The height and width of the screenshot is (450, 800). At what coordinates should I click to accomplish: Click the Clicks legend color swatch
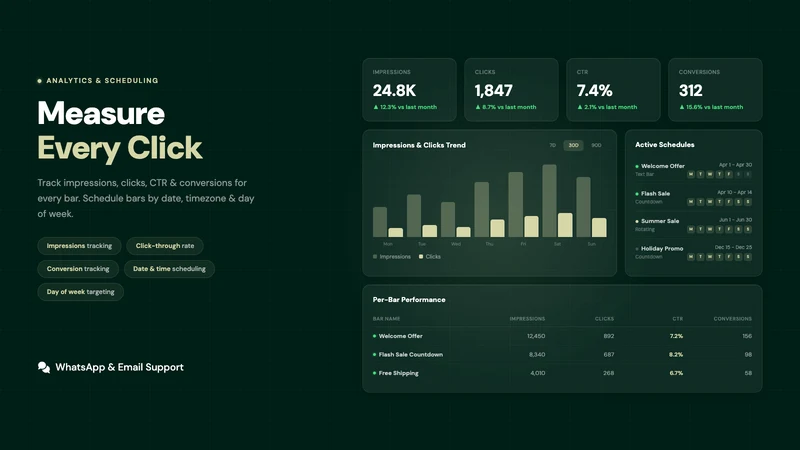tap(421, 257)
